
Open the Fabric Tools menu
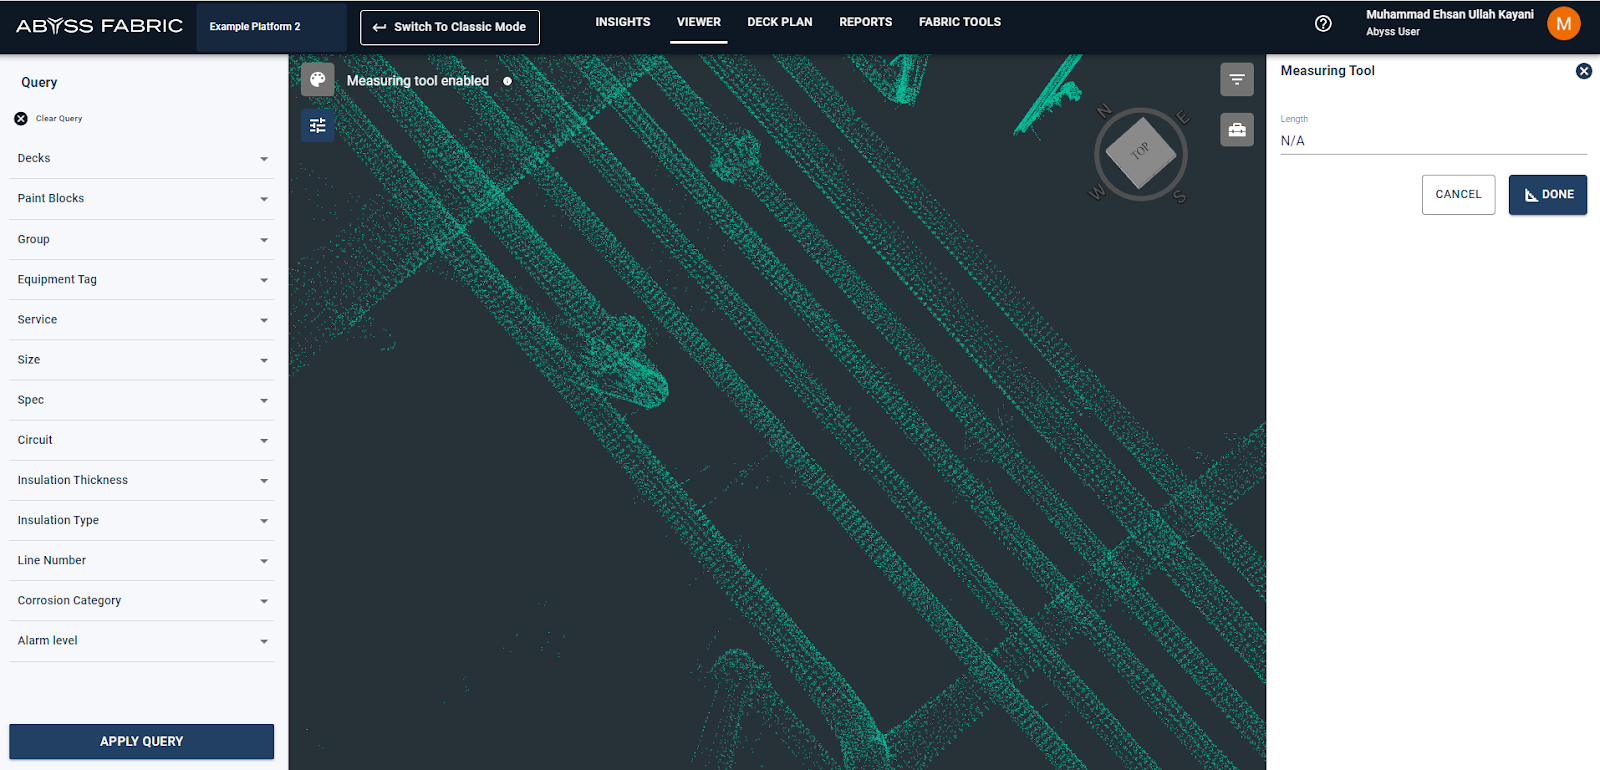(x=959, y=22)
